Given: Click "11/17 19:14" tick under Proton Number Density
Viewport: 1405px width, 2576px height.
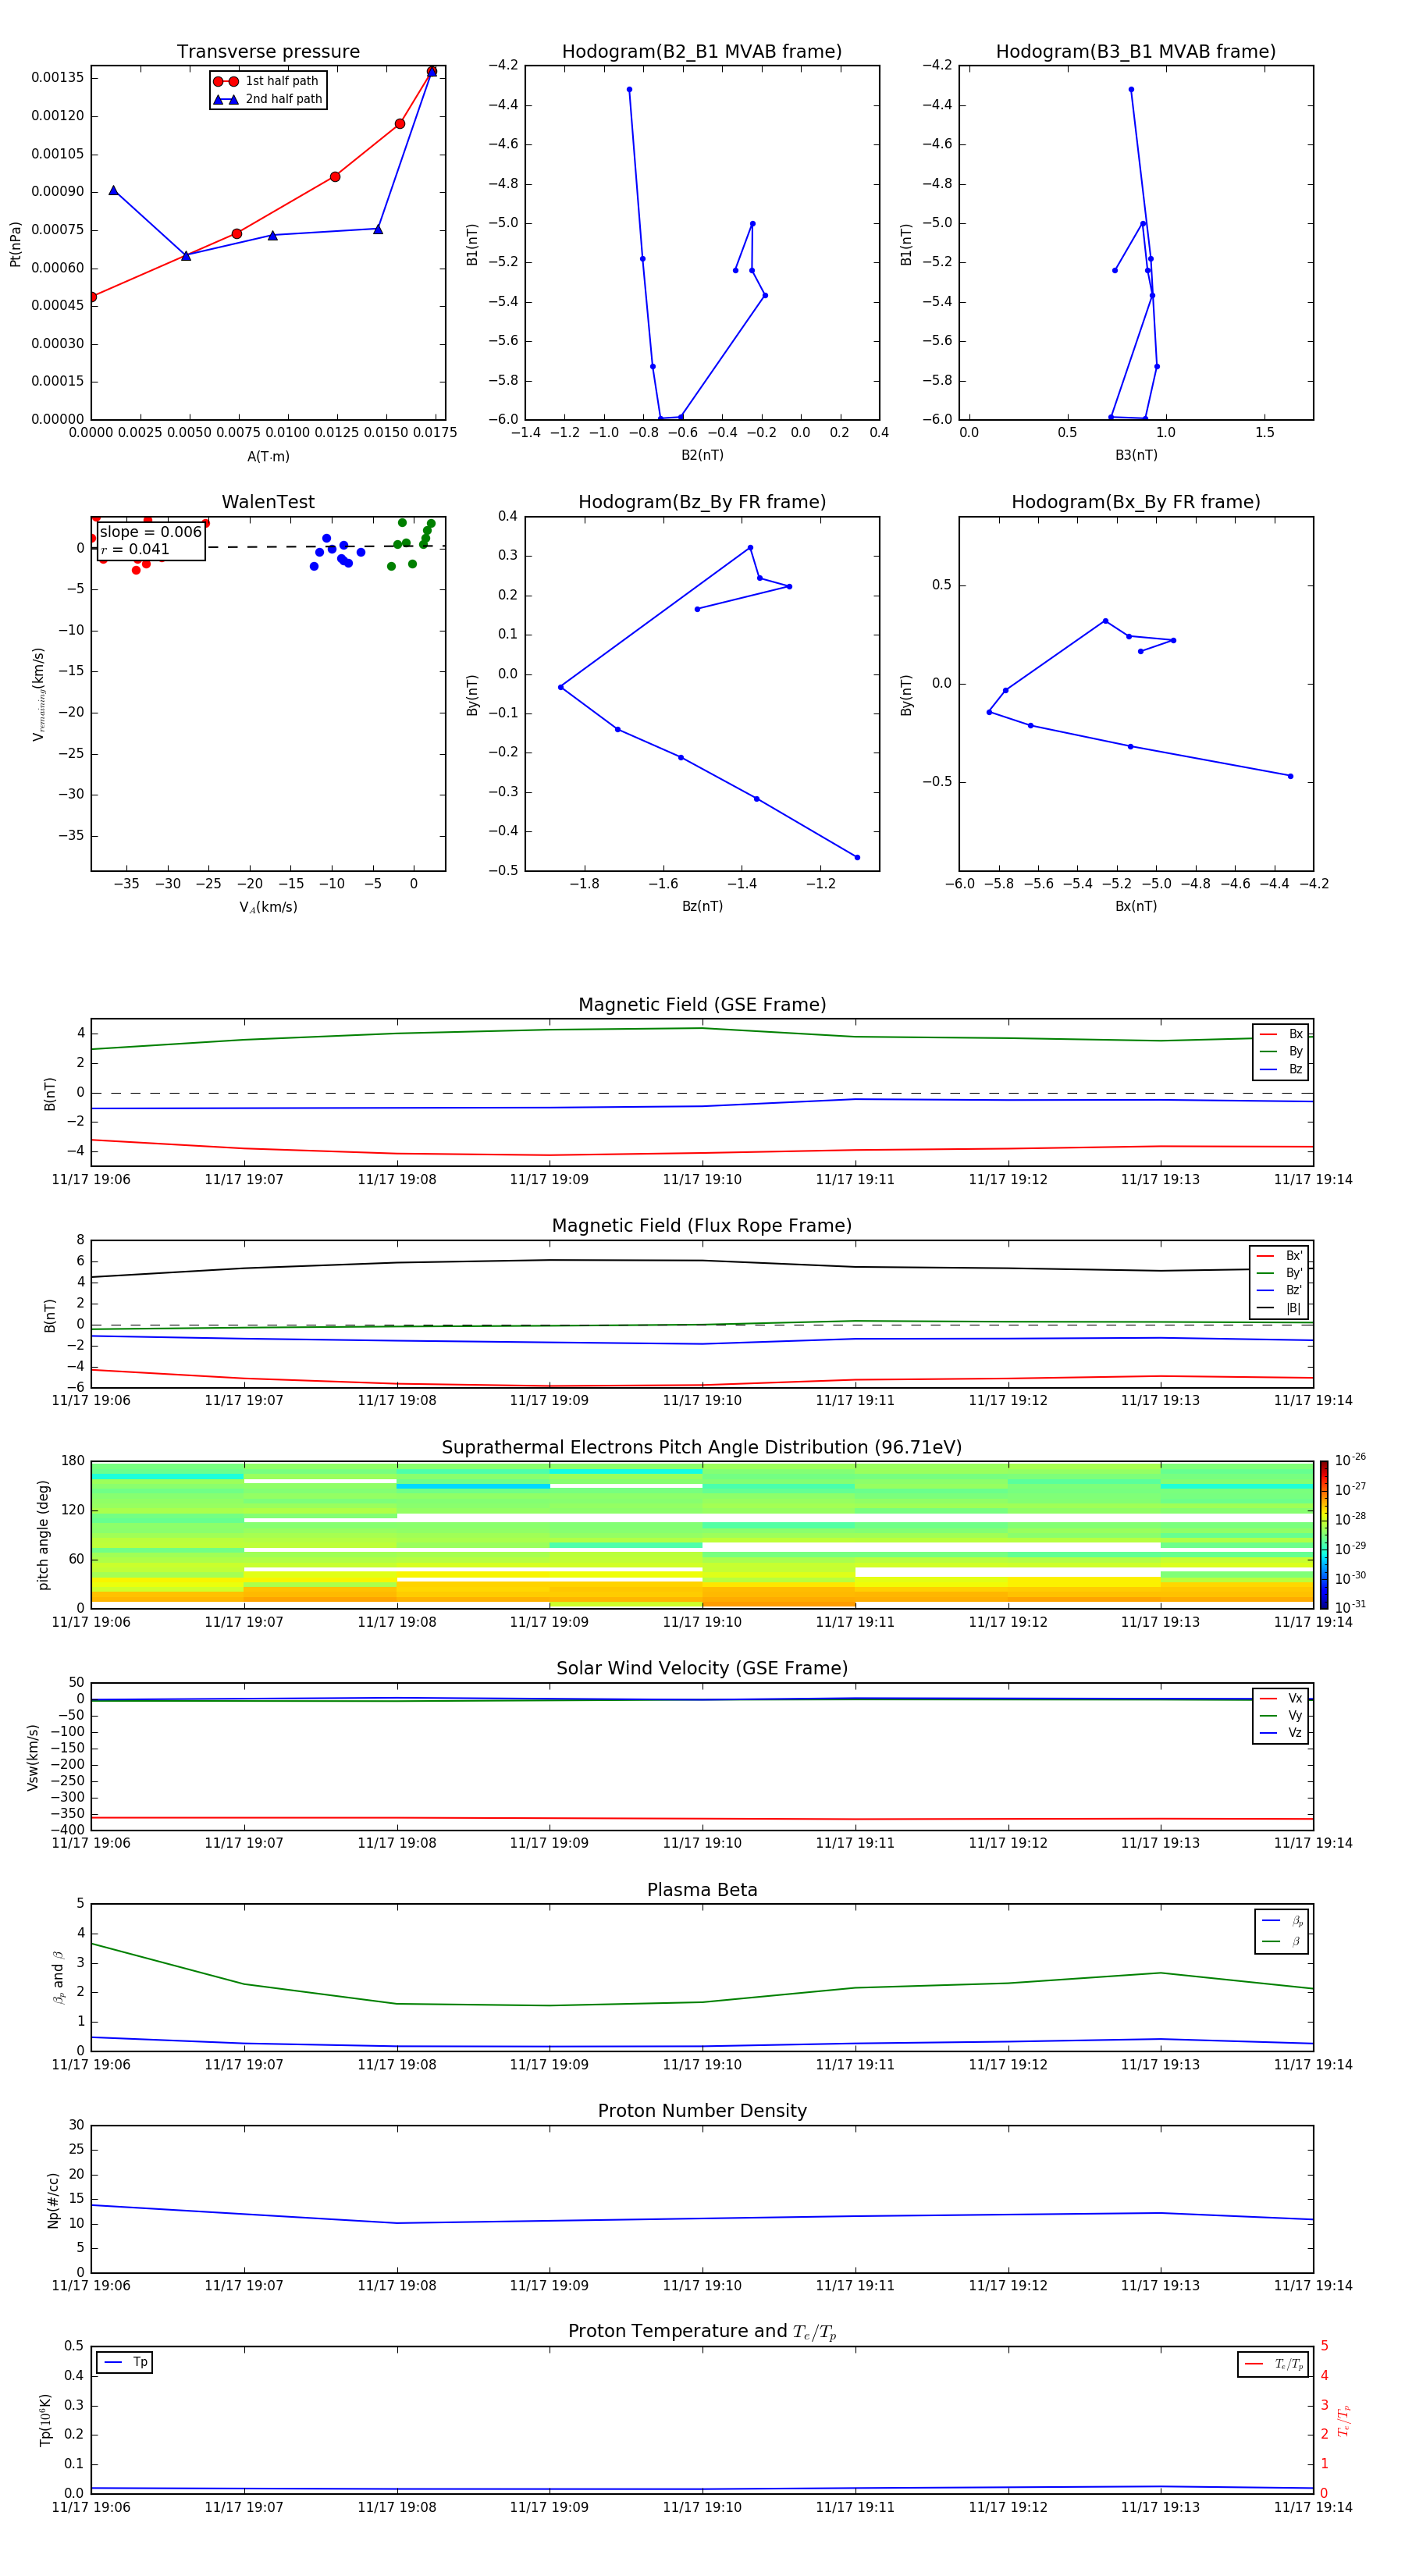Looking at the screenshot, I should [1313, 2285].
